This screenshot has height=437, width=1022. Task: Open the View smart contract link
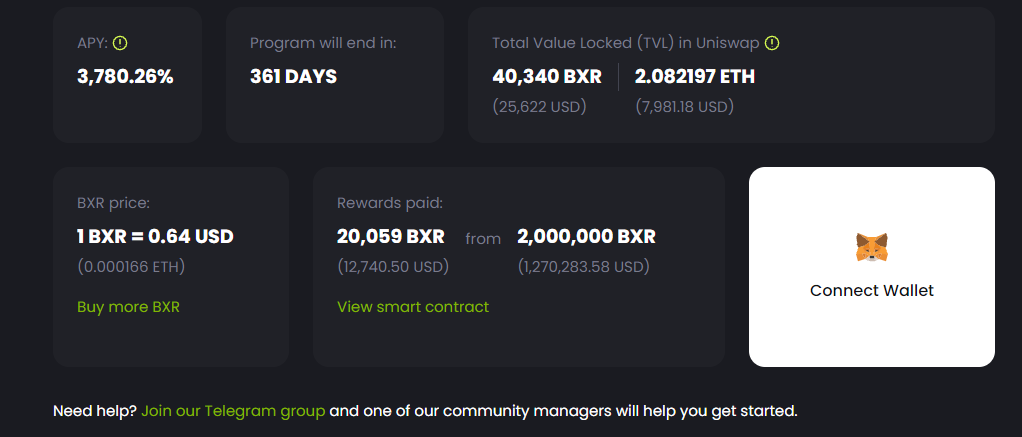pos(413,307)
